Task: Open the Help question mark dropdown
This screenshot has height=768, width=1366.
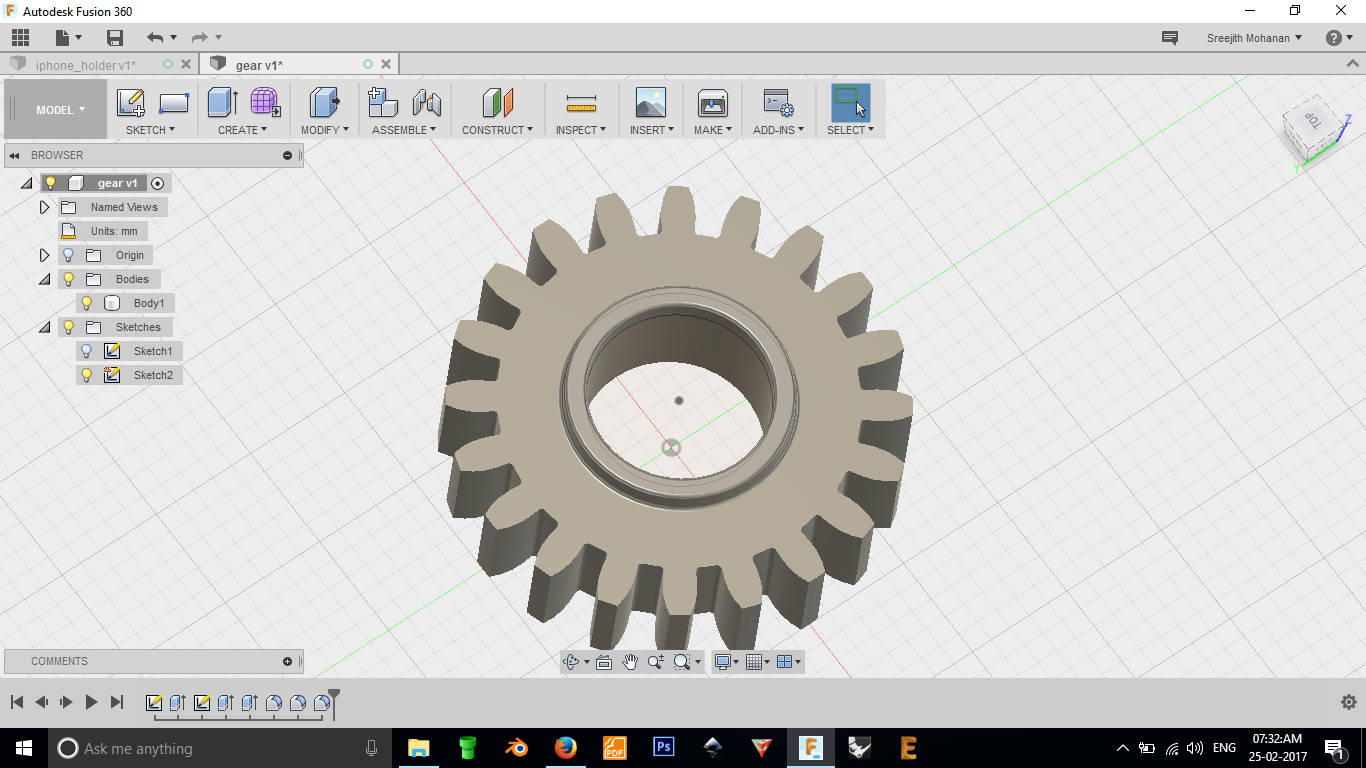Action: pos(1339,38)
